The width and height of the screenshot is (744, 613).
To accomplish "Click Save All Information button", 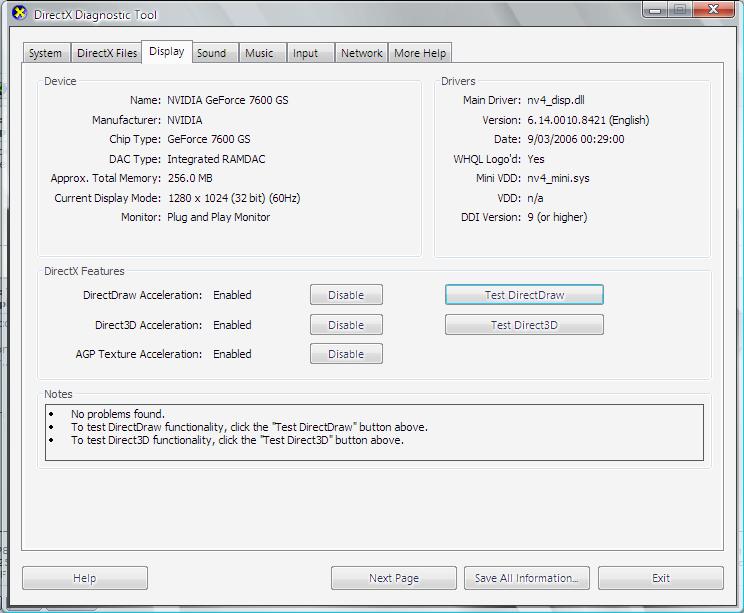I will pos(526,578).
